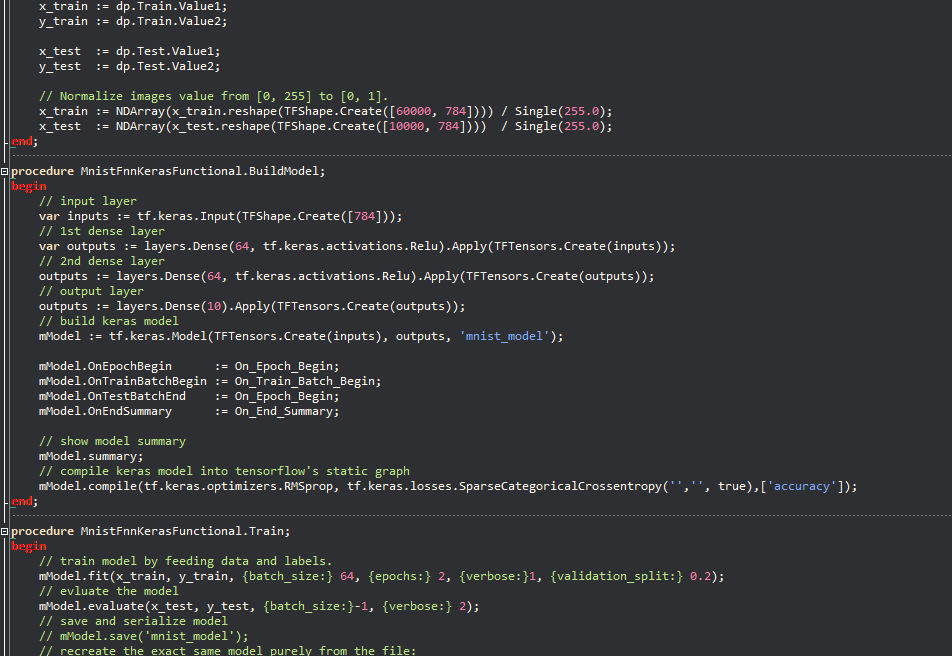Click the number 60000 in reshape call
The image size is (952, 657).
tap(413, 111)
